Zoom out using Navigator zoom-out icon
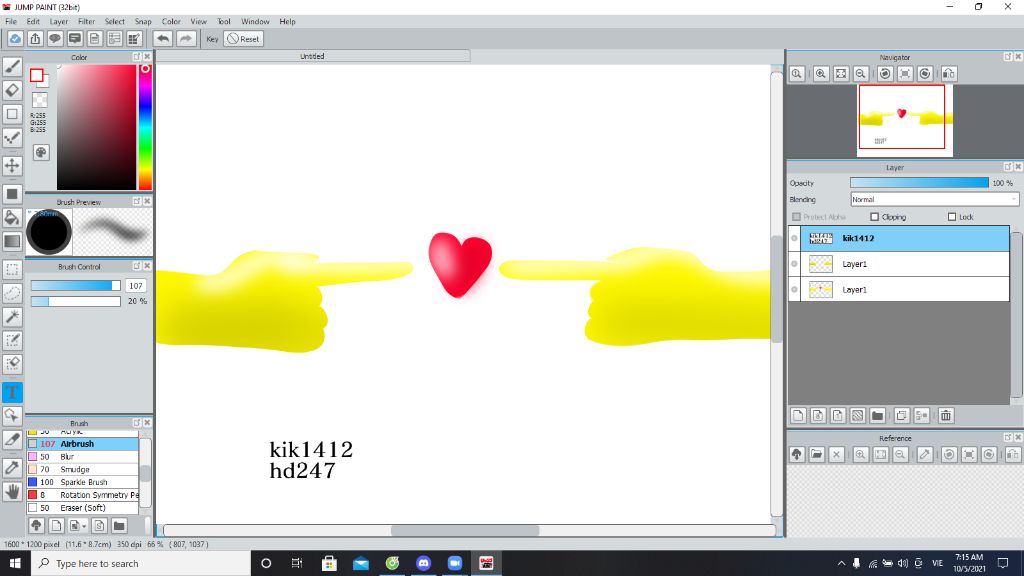Screen dimensions: 1024x576 click(861, 74)
